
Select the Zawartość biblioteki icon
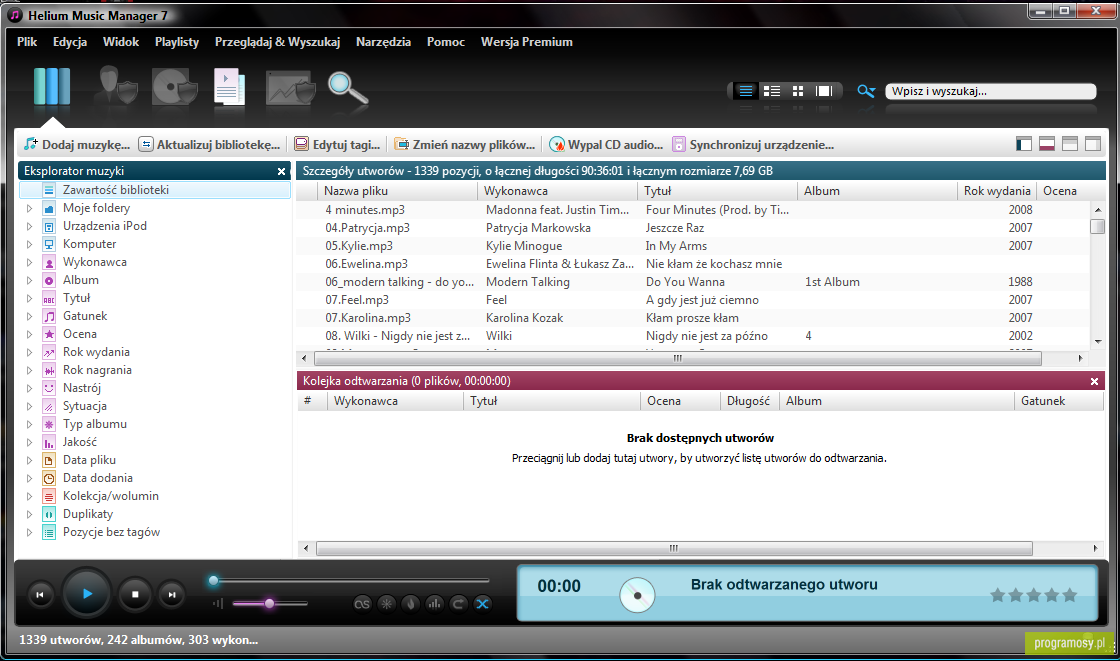(49, 190)
